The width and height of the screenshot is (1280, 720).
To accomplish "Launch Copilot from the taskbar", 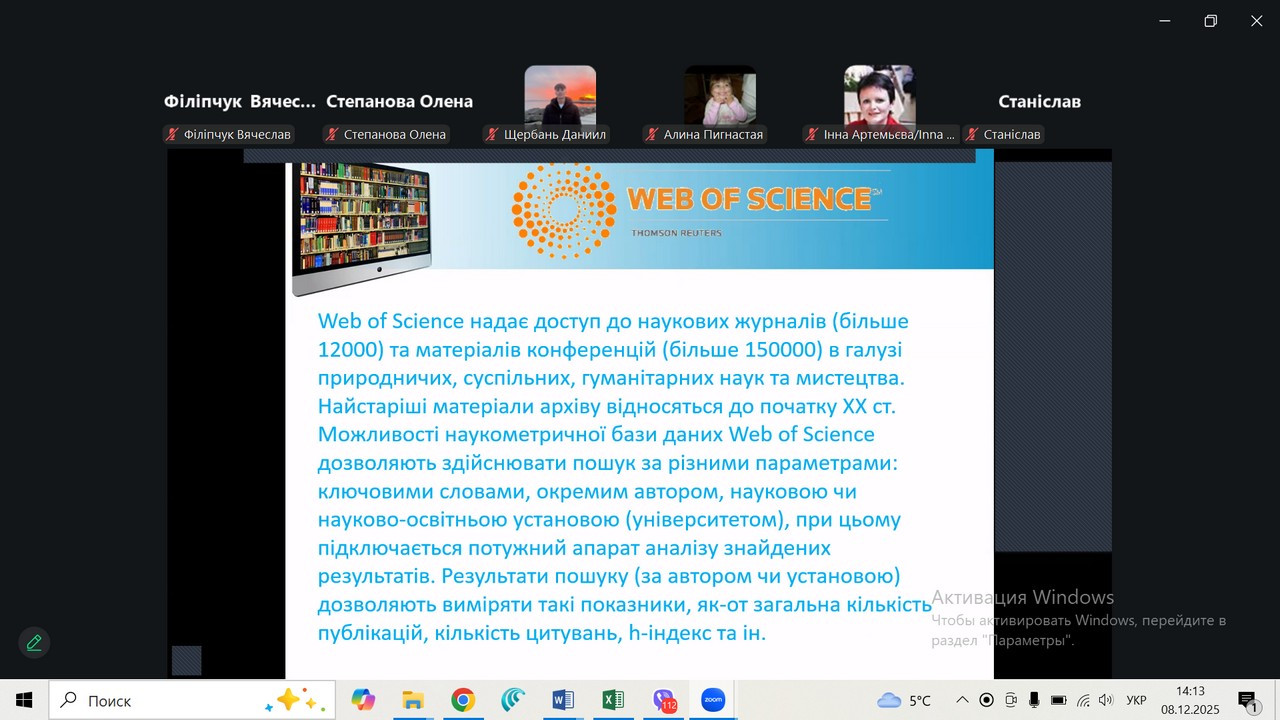I will pyautogui.click(x=363, y=700).
